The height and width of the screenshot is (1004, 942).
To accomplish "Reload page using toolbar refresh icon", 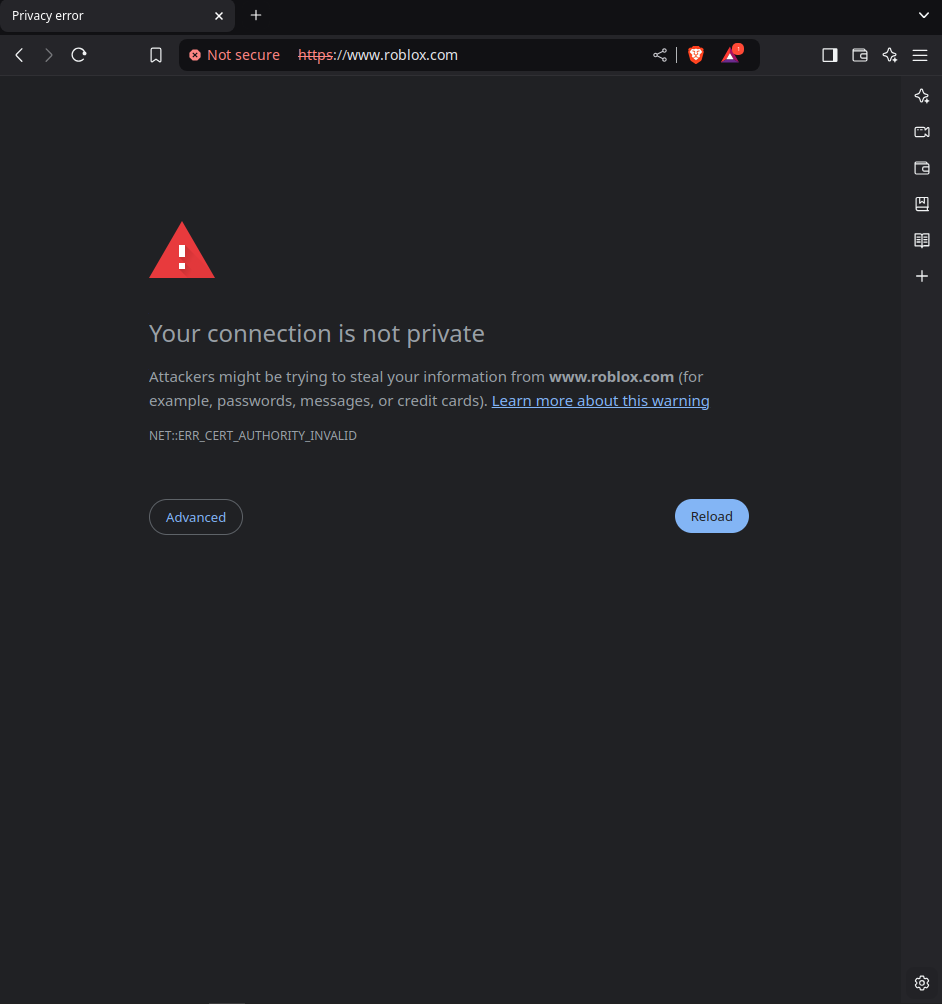I will (x=79, y=55).
